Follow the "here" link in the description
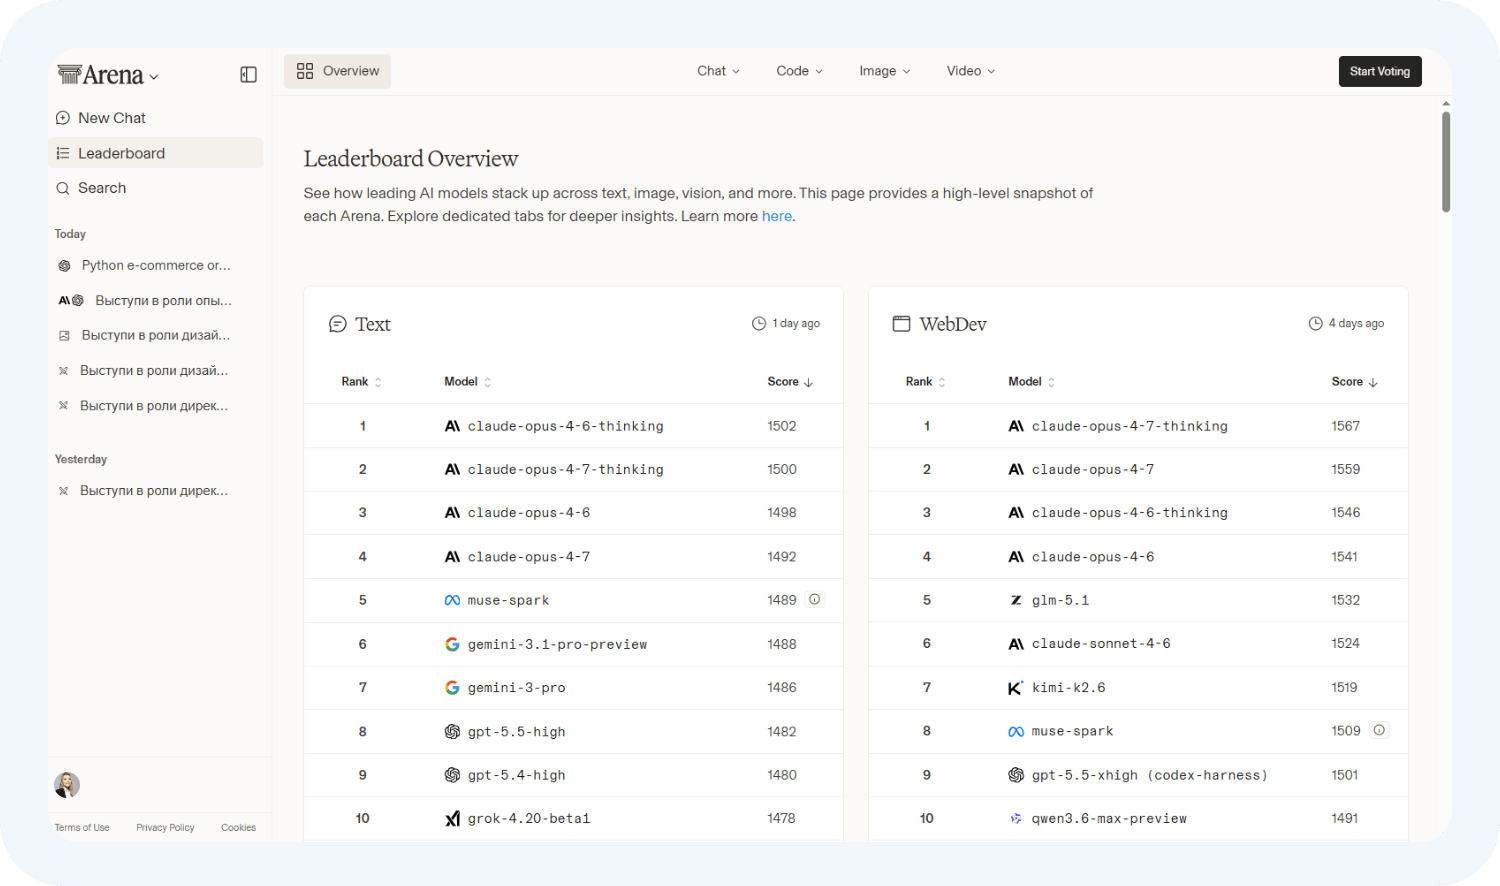 coord(777,216)
